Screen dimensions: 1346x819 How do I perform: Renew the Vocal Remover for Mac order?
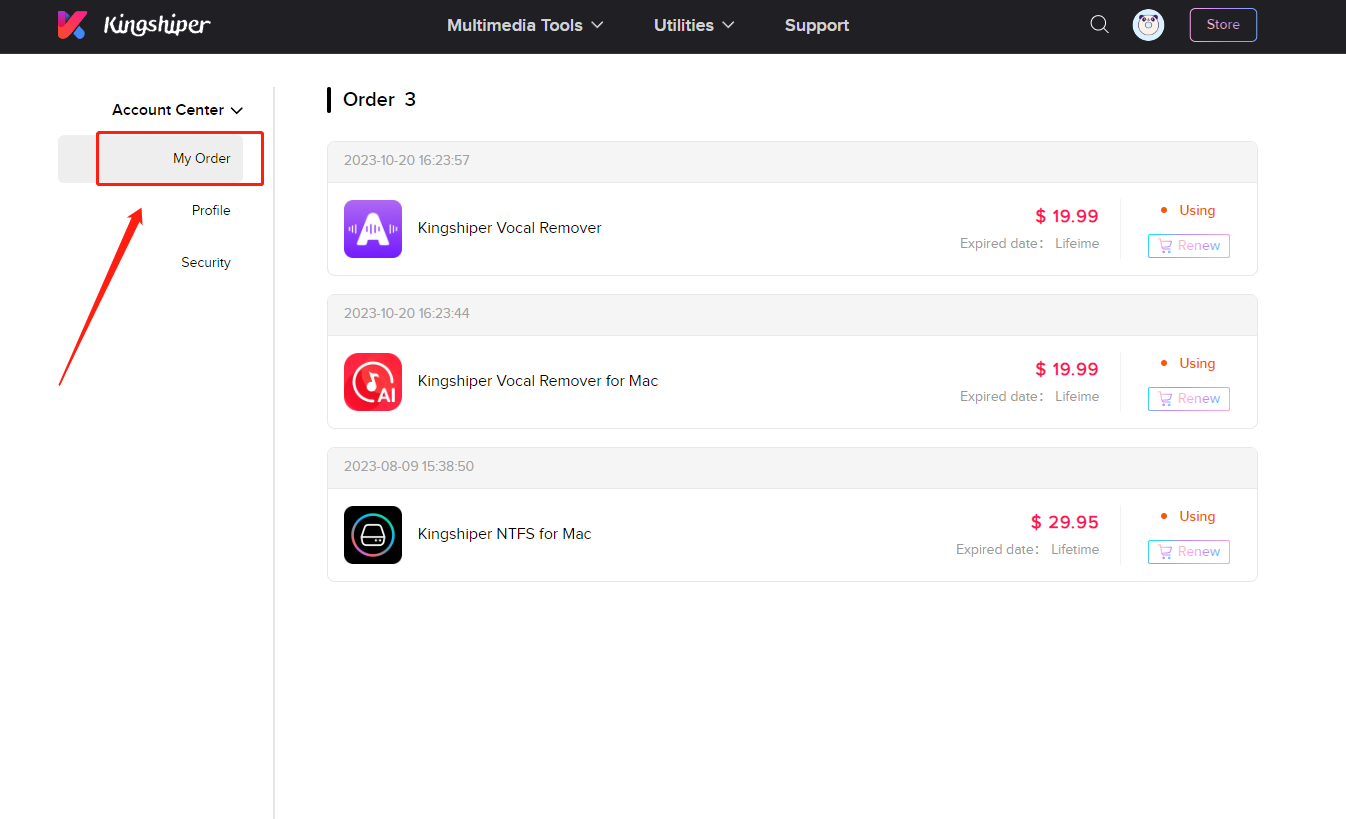tap(1189, 399)
